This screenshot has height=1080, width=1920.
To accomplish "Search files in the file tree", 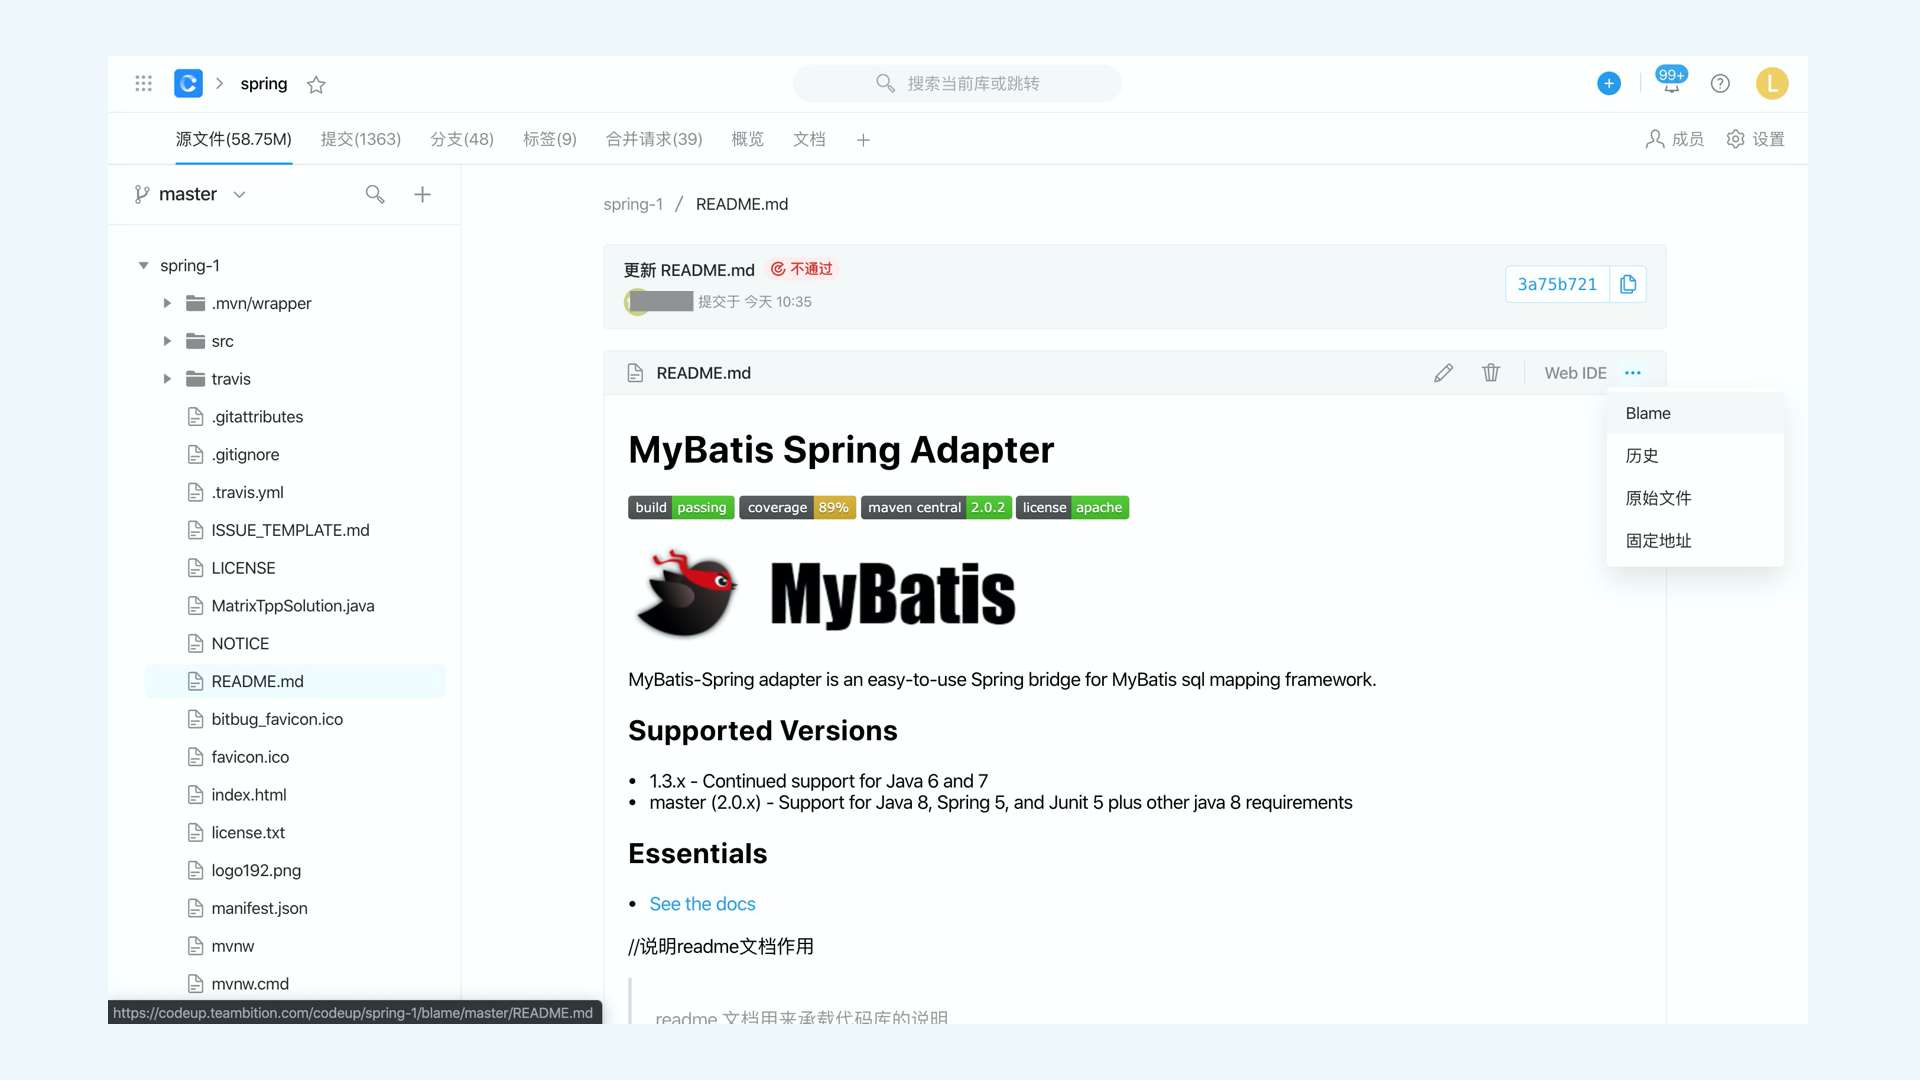I will click(375, 194).
